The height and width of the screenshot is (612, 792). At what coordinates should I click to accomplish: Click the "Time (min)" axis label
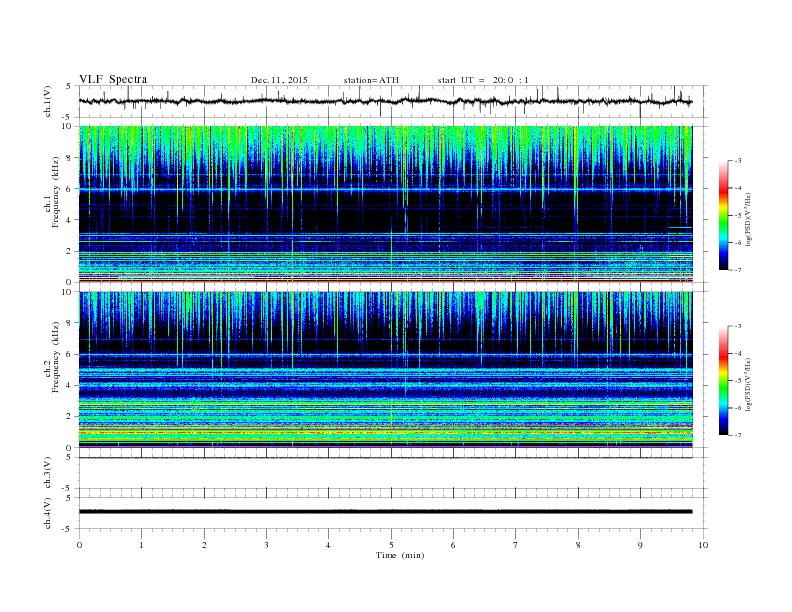pos(400,555)
